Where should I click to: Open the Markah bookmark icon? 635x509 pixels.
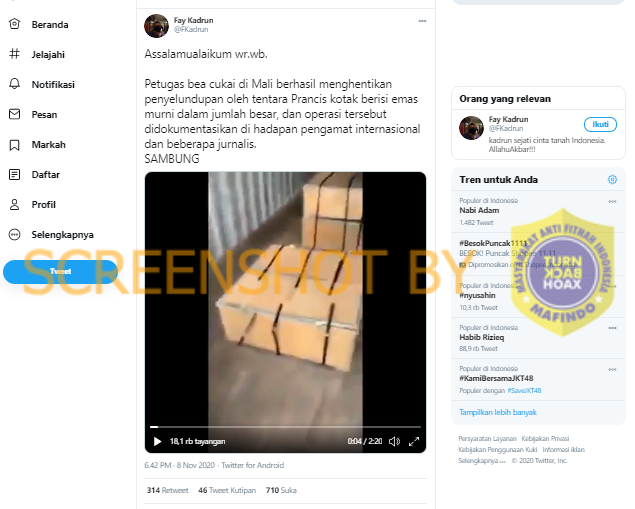tap(15, 145)
